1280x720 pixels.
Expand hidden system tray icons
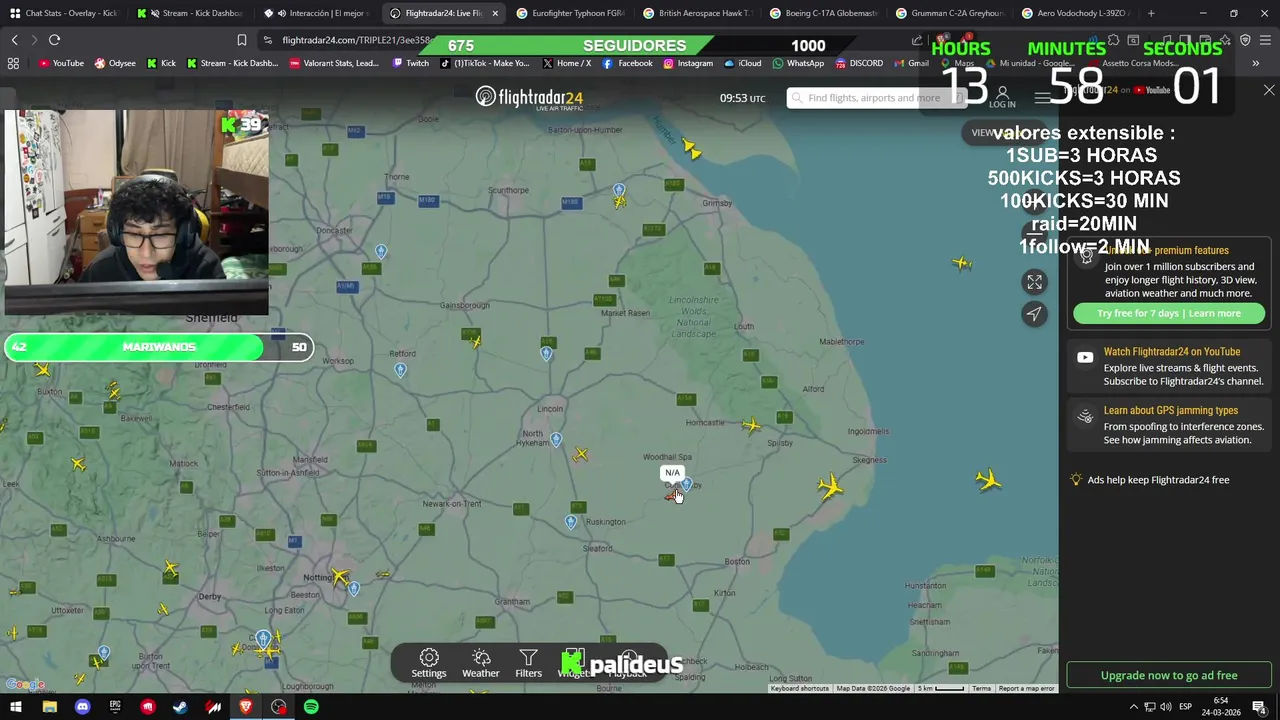[x=1133, y=707]
